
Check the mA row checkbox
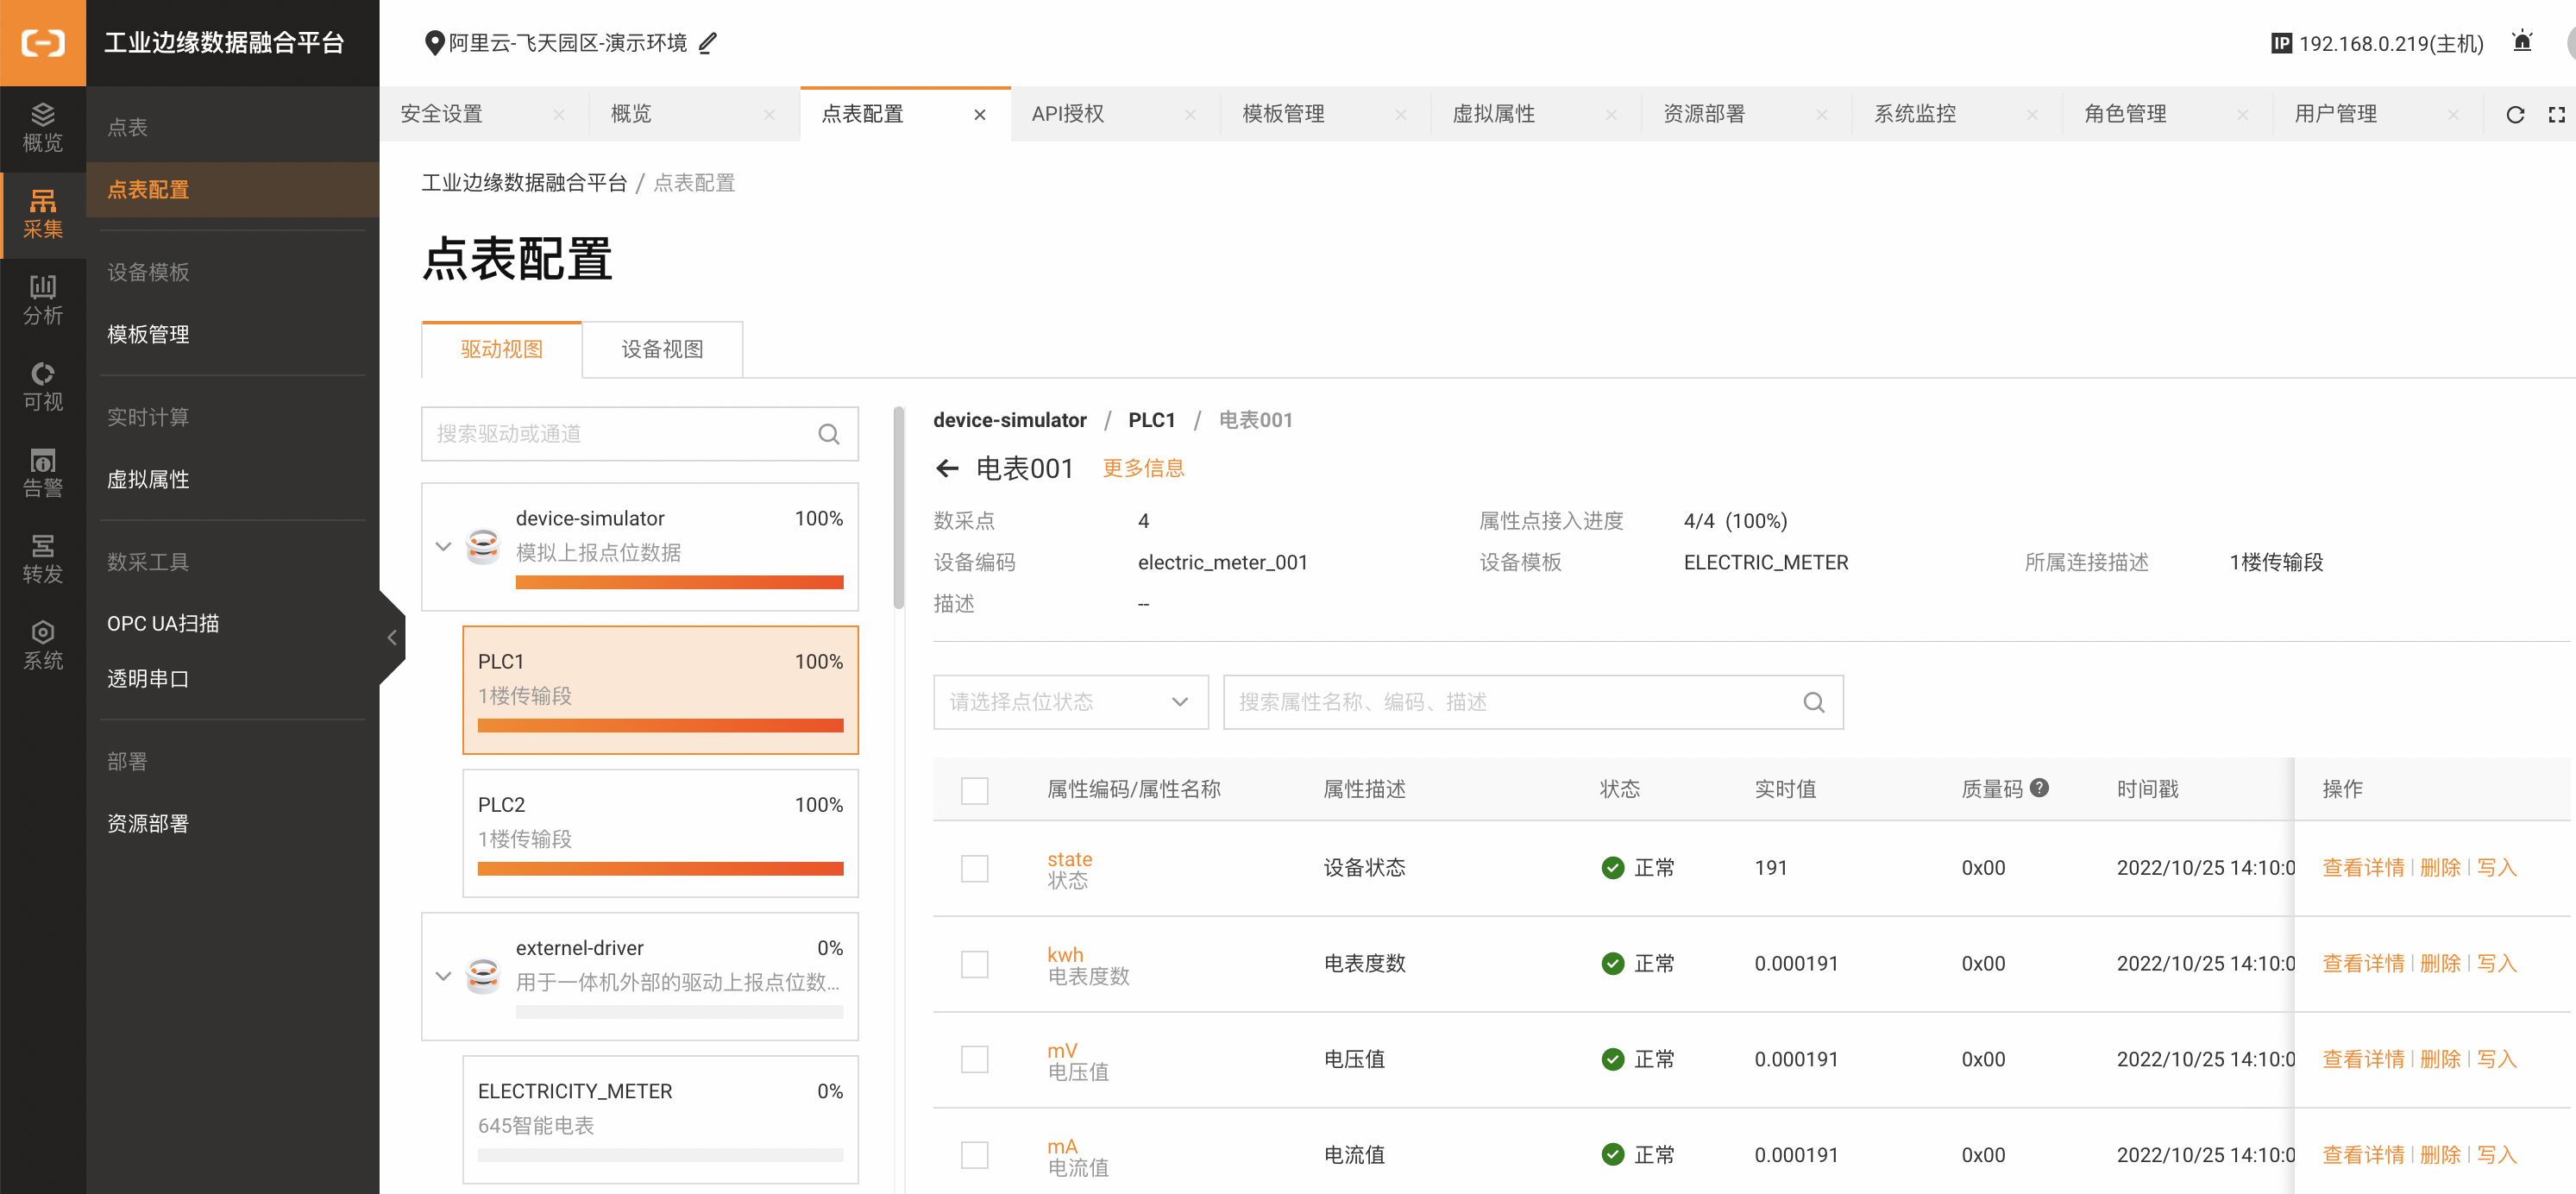[974, 1155]
